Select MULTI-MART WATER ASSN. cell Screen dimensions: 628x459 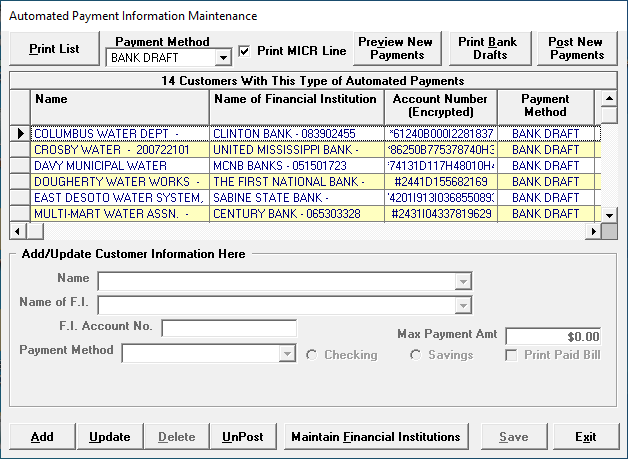120,214
